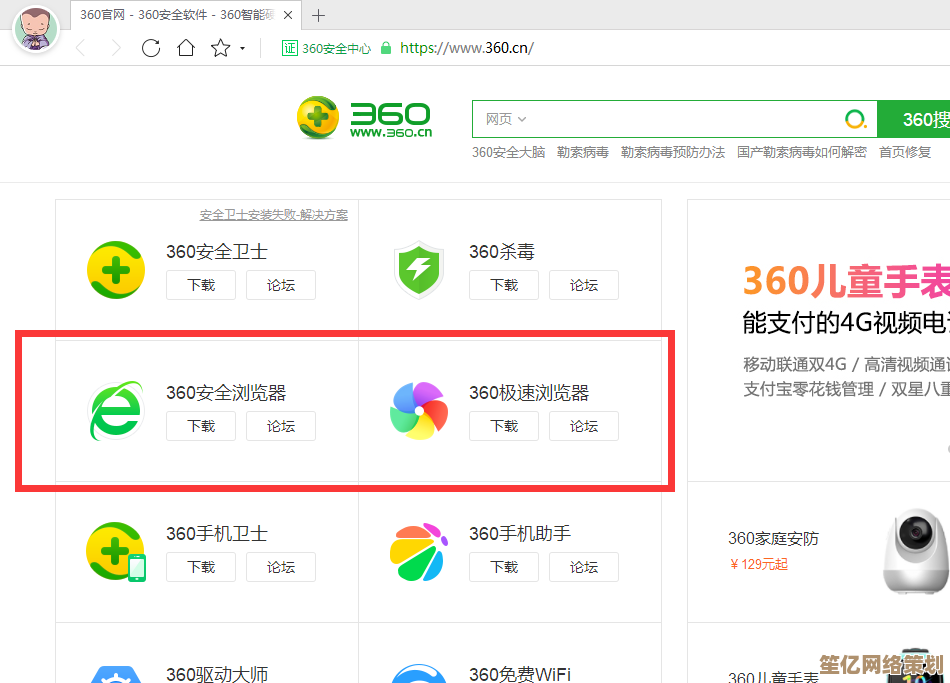The width and height of the screenshot is (950, 683).
Task: Click the 勒索病毒预防办法 hot search link
Action: point(672,152)
